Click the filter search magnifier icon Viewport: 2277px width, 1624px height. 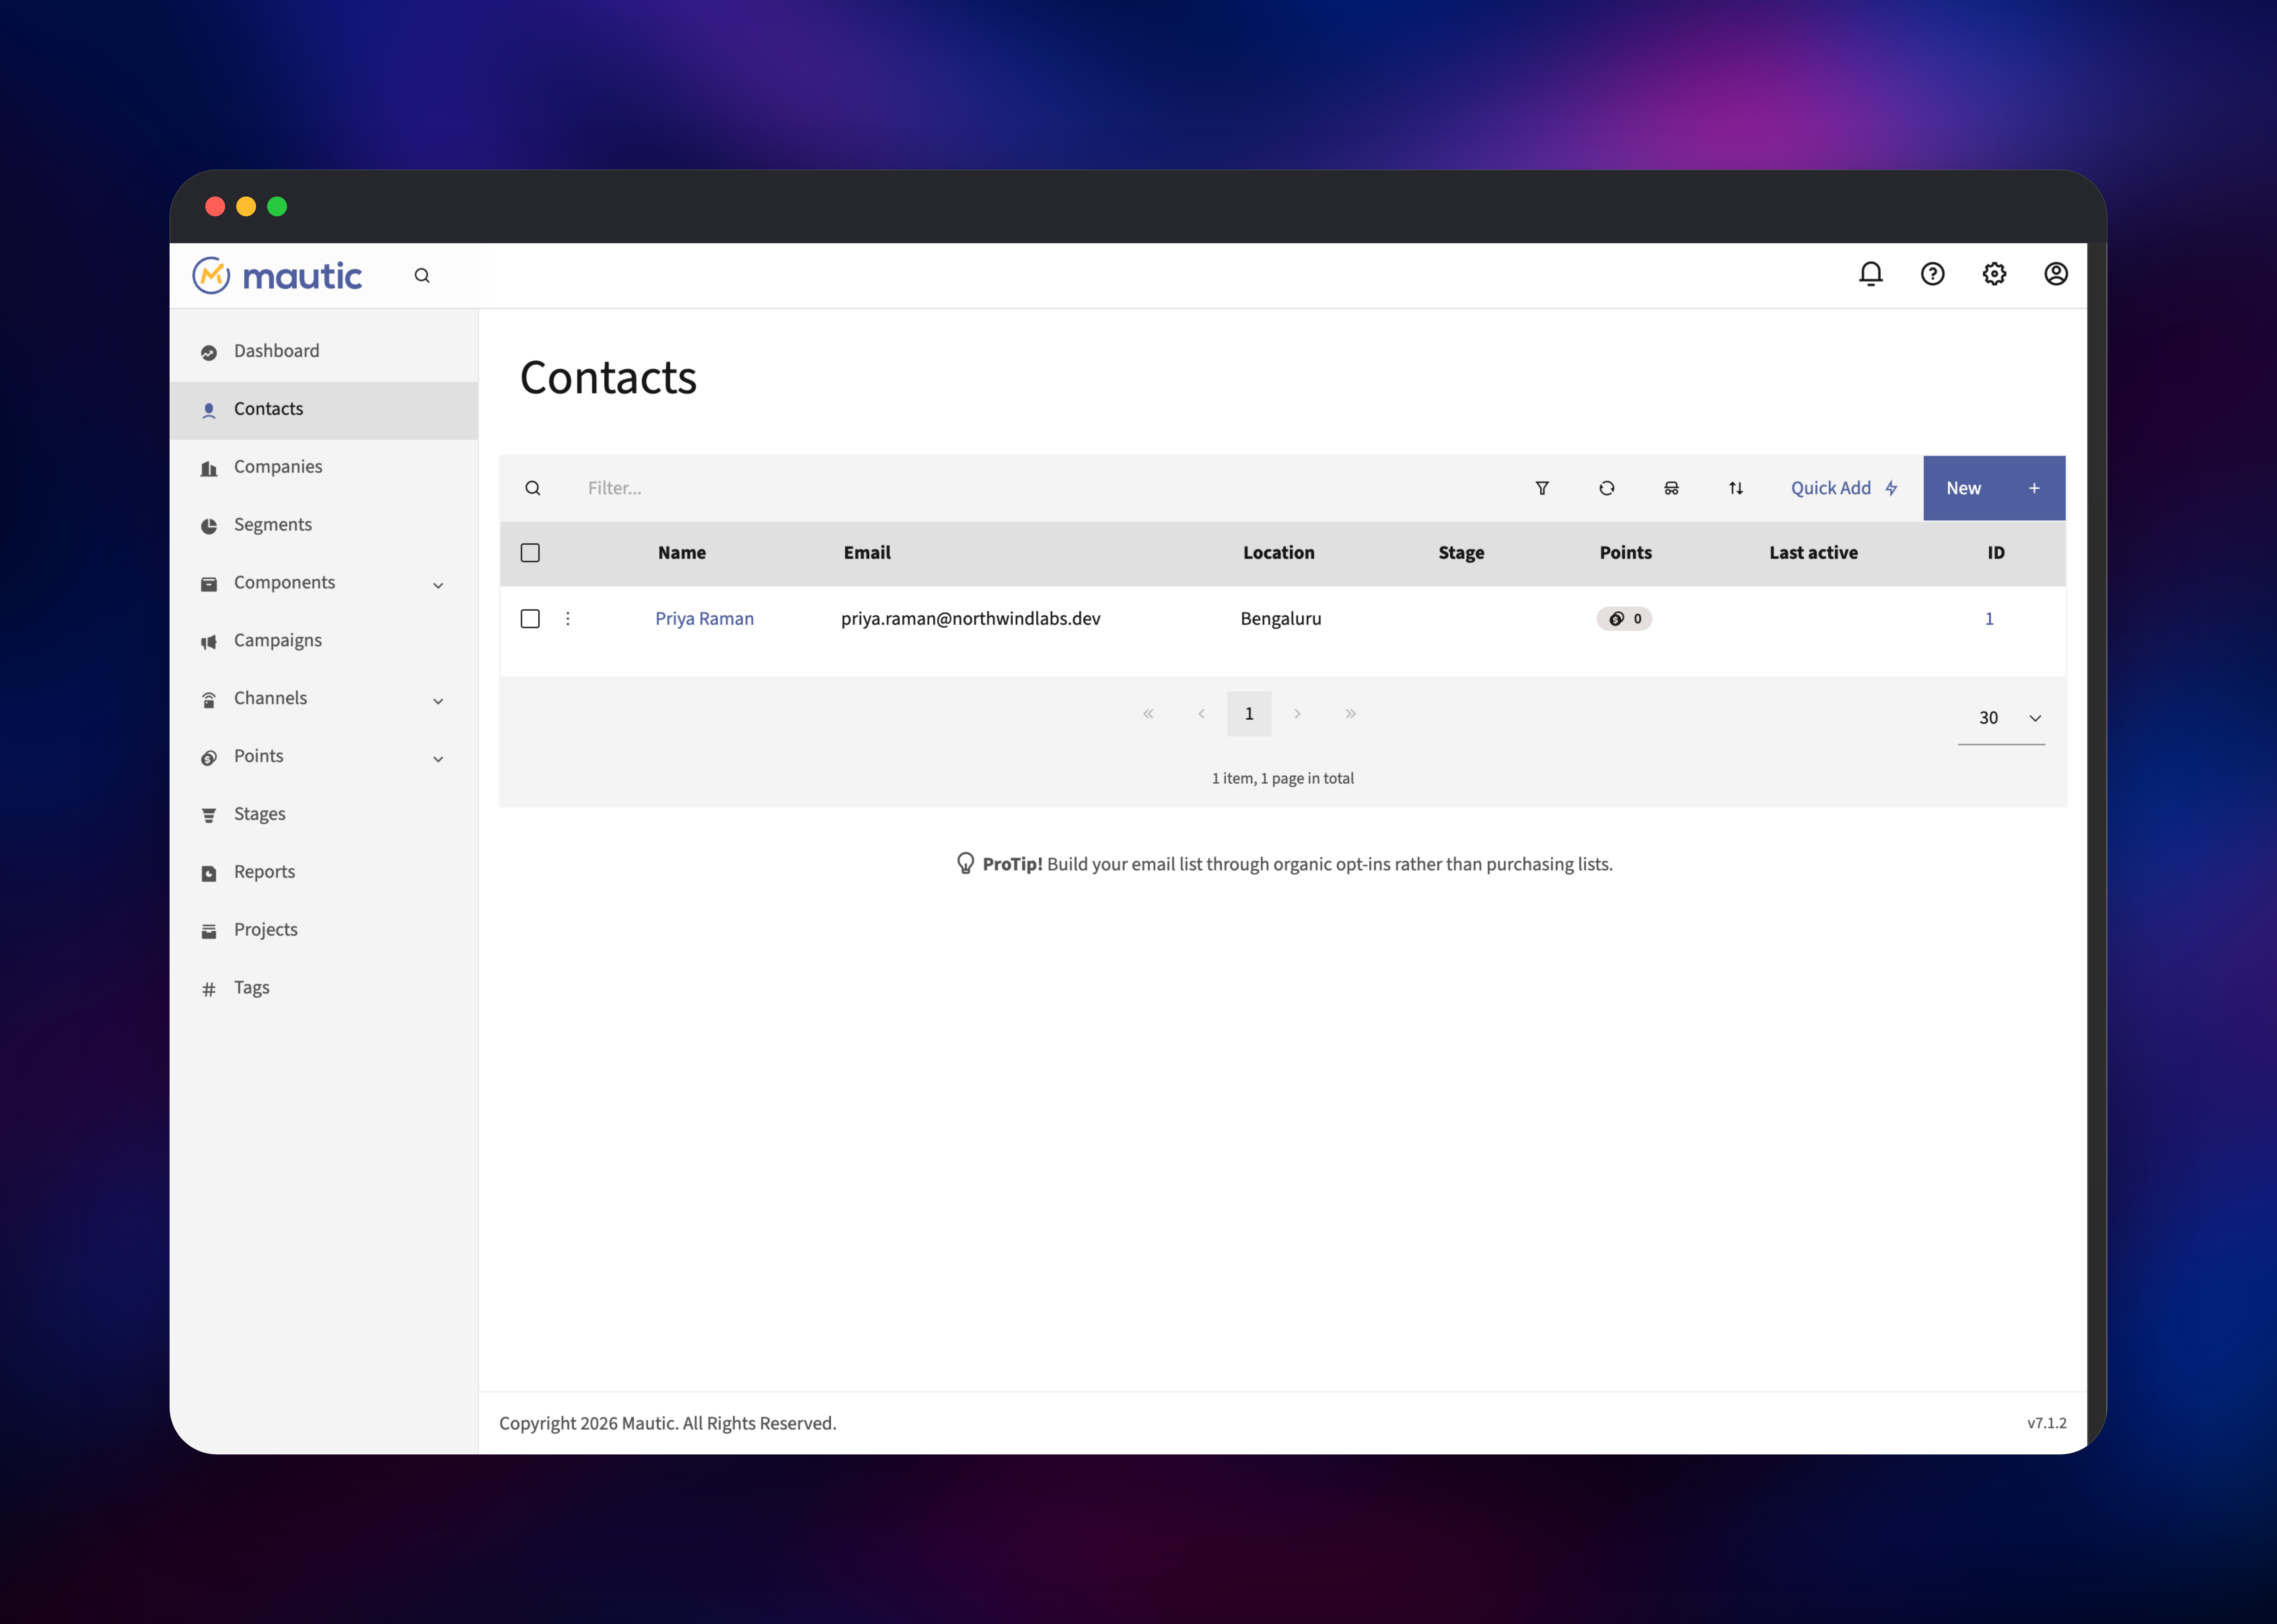point(533,488)
